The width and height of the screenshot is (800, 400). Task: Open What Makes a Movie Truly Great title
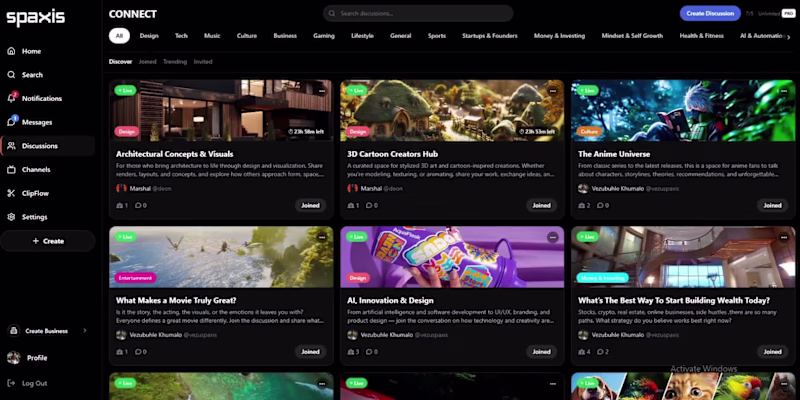[176, 301]
